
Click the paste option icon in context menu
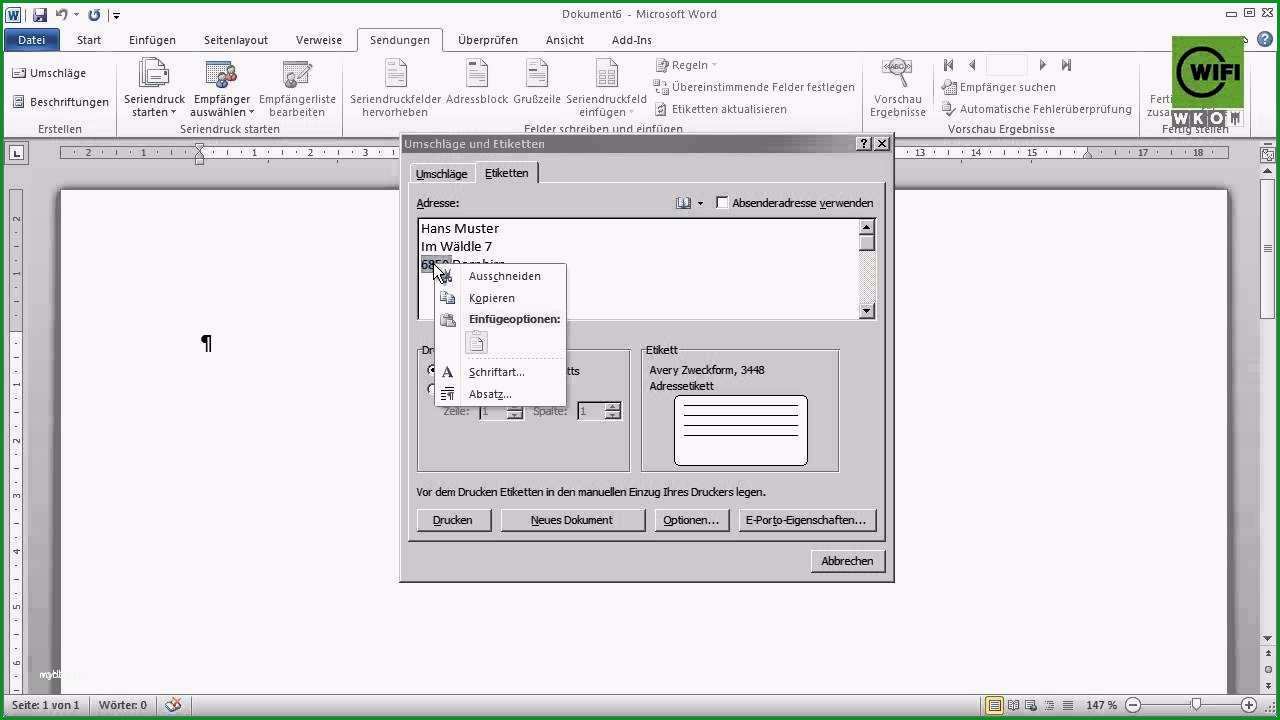pyautogui.click(x=477, y=343)
